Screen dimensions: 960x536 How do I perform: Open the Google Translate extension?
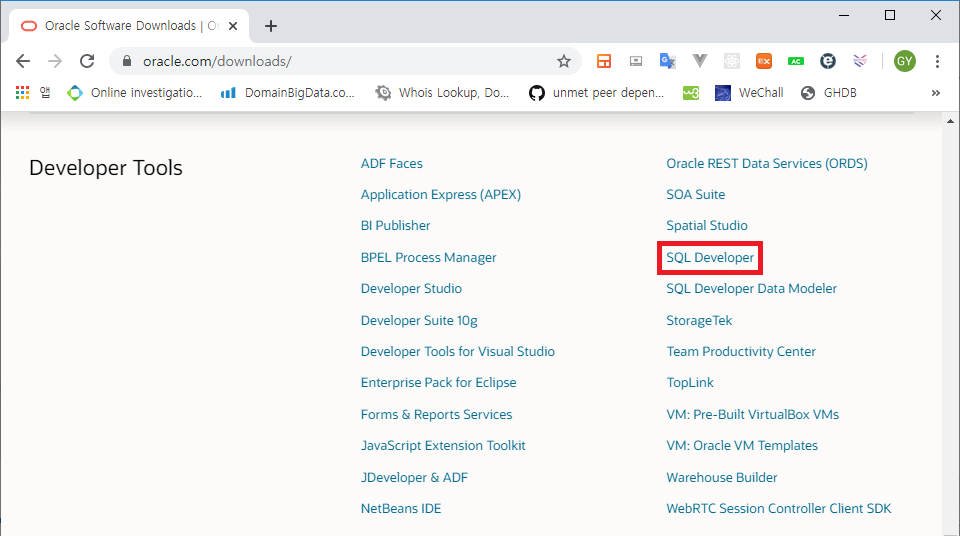click(x=667, y=61)
